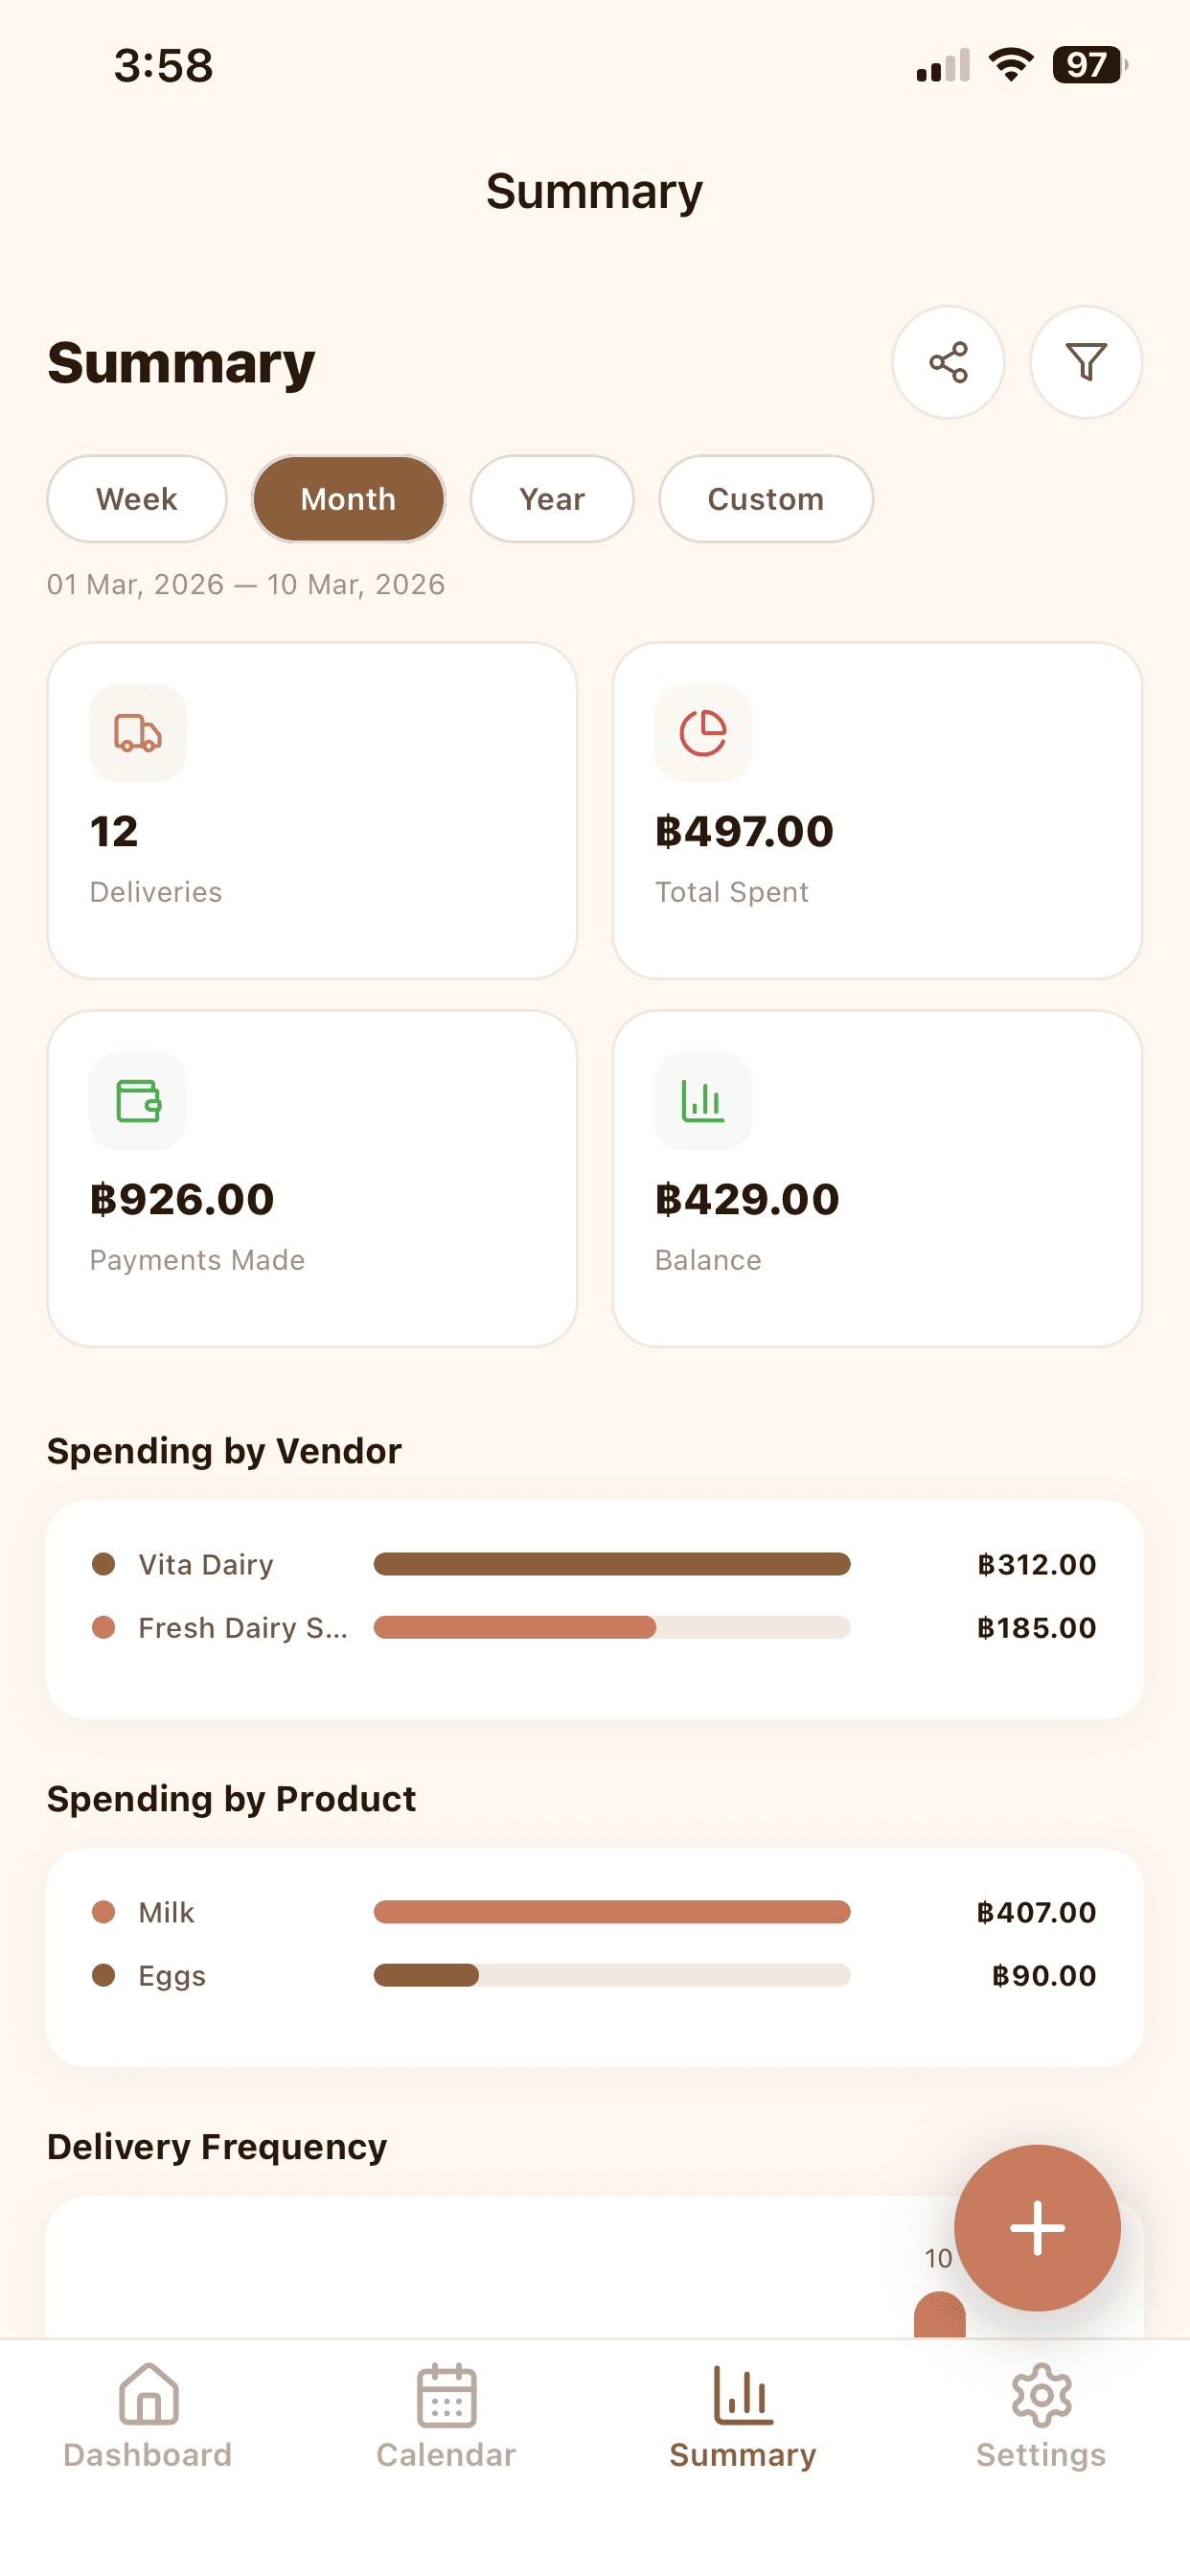The image size is (1190, 2576).
Task: Select the Vita Dairy row legend dot
Action: (104, 1563)
